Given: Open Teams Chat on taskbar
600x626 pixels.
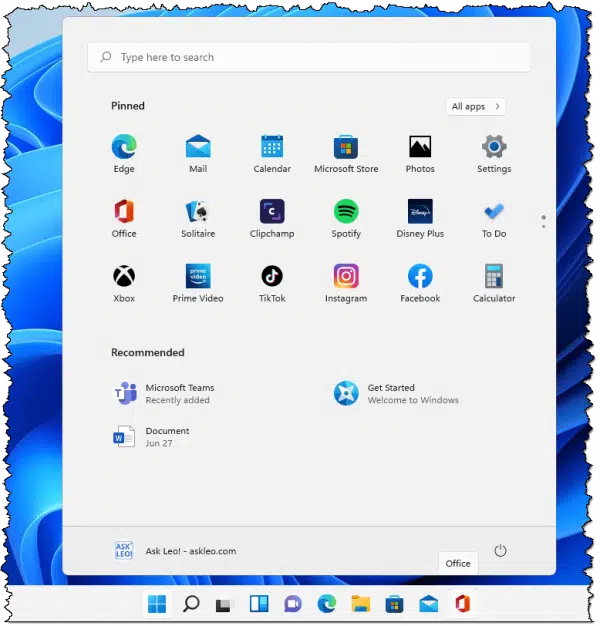Looking at the screenshot, I should pyautogui.click(x=293, y=604).
